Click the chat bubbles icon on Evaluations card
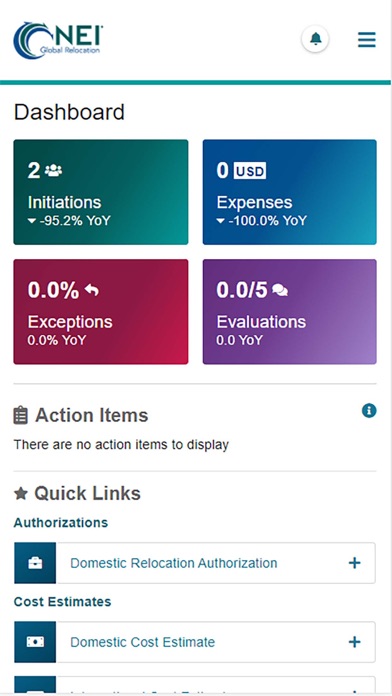This screenshot has width=392, height=696. point(280,291)
